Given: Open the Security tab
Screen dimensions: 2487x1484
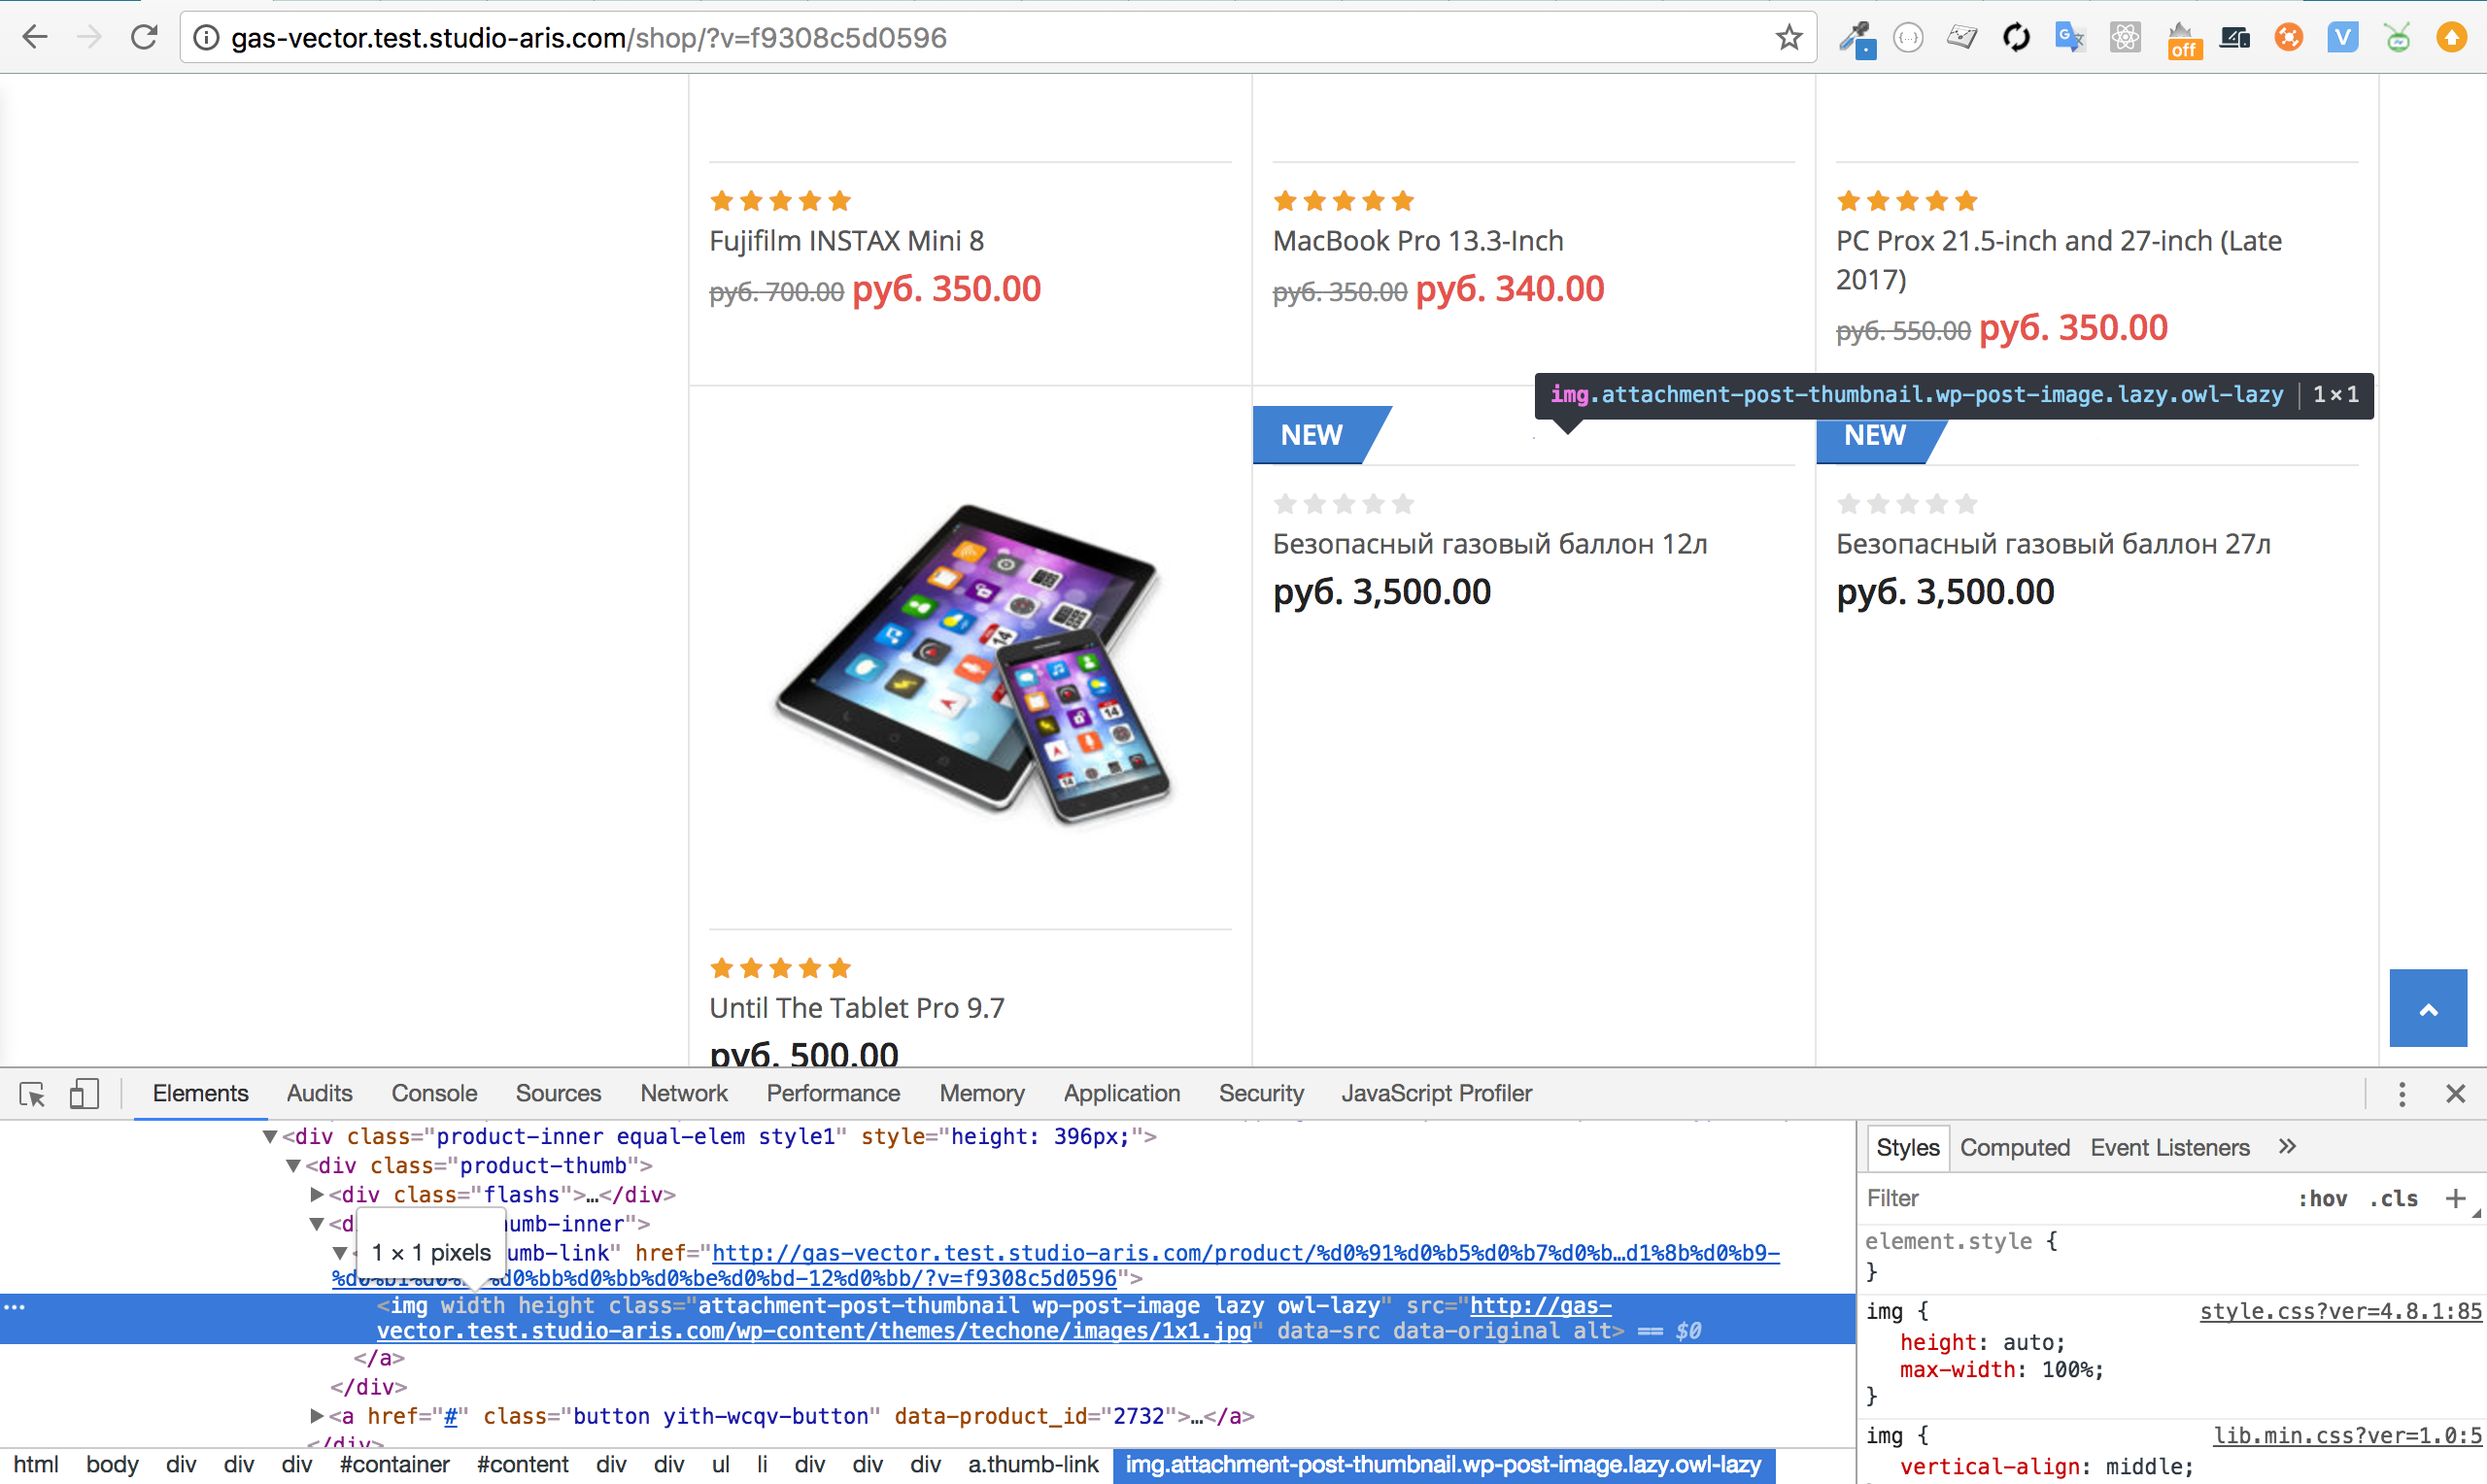Looking at the screenshot, I should click(x=1261, y=1094).
